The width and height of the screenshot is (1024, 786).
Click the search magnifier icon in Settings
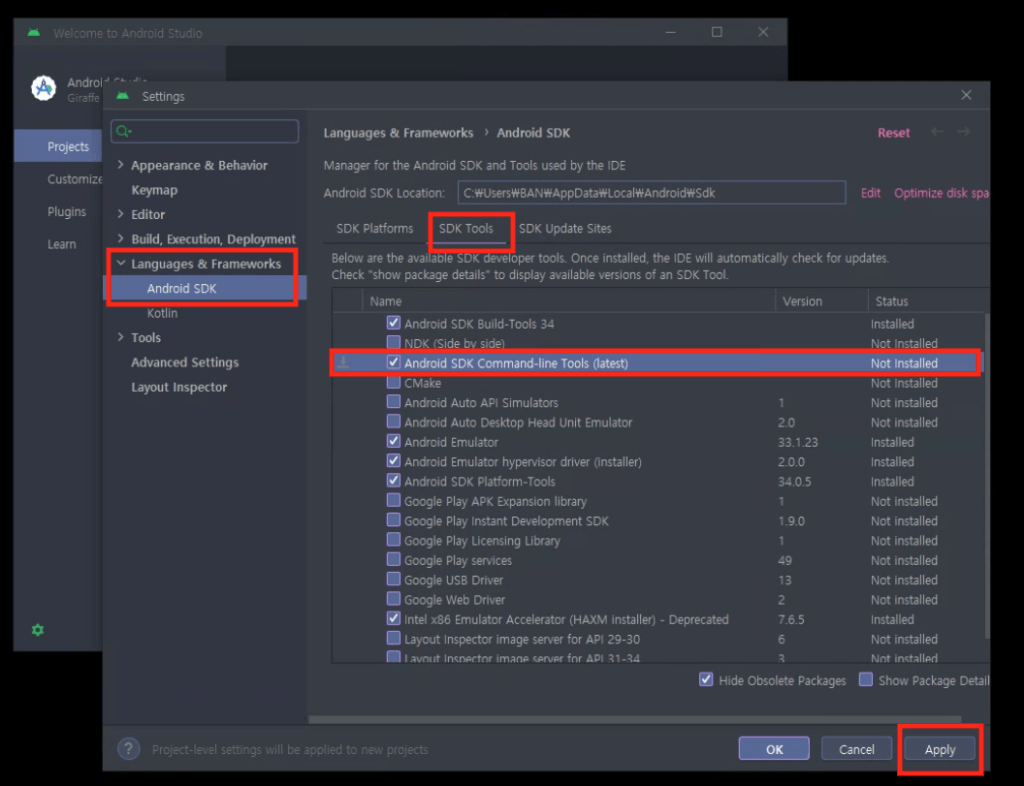pyautogui.click(x=123, y=131)
